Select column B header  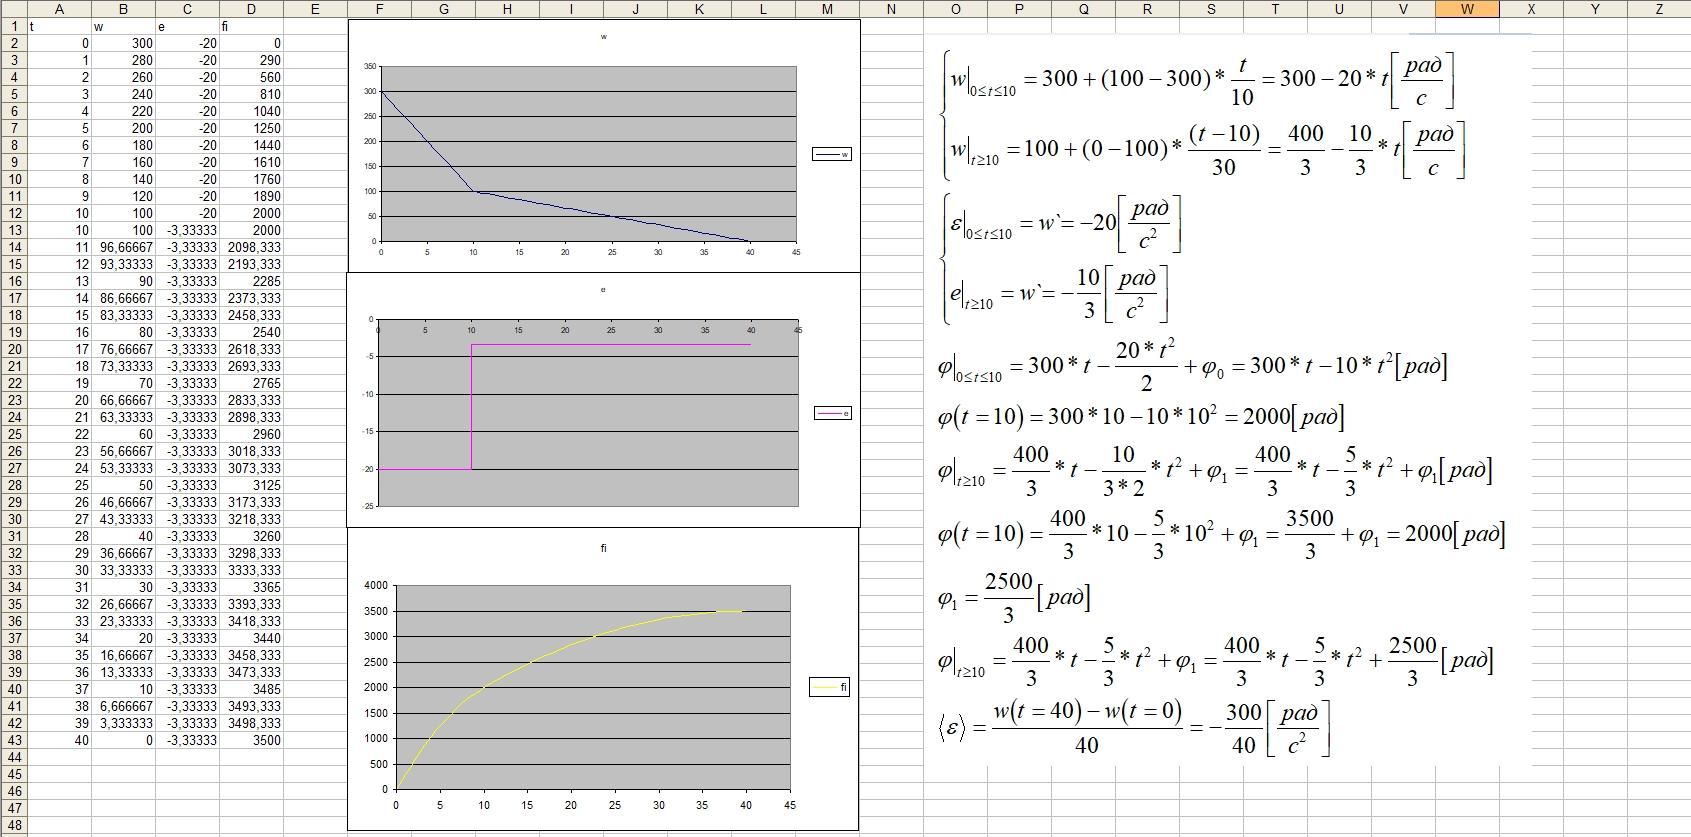(123, 9)
